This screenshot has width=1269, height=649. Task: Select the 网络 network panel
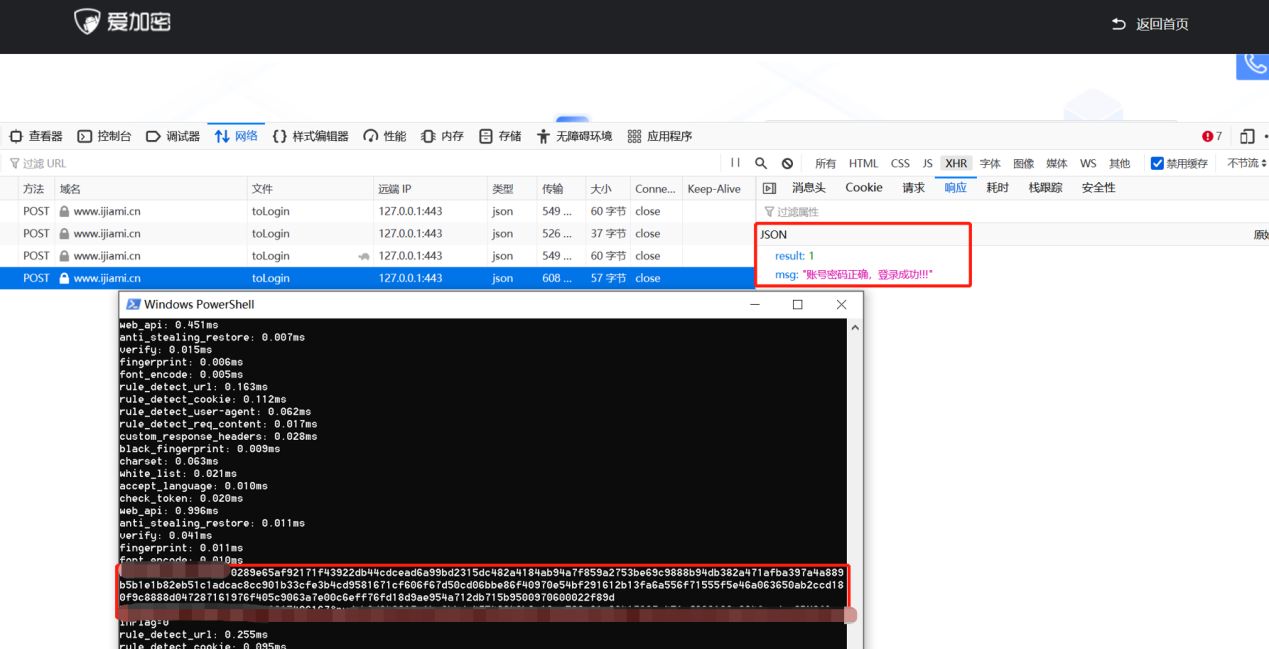point(236,136)
